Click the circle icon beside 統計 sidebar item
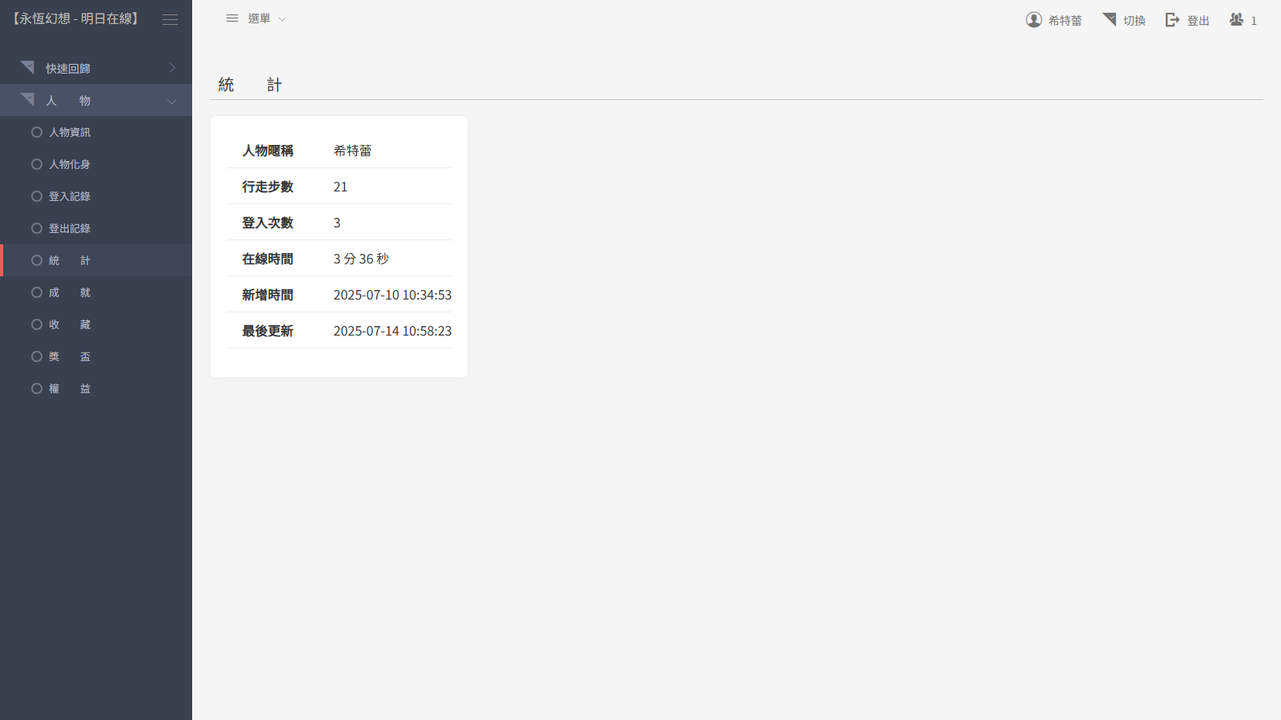The height and width of the screenshot is (720, 1281). [37, 260]
